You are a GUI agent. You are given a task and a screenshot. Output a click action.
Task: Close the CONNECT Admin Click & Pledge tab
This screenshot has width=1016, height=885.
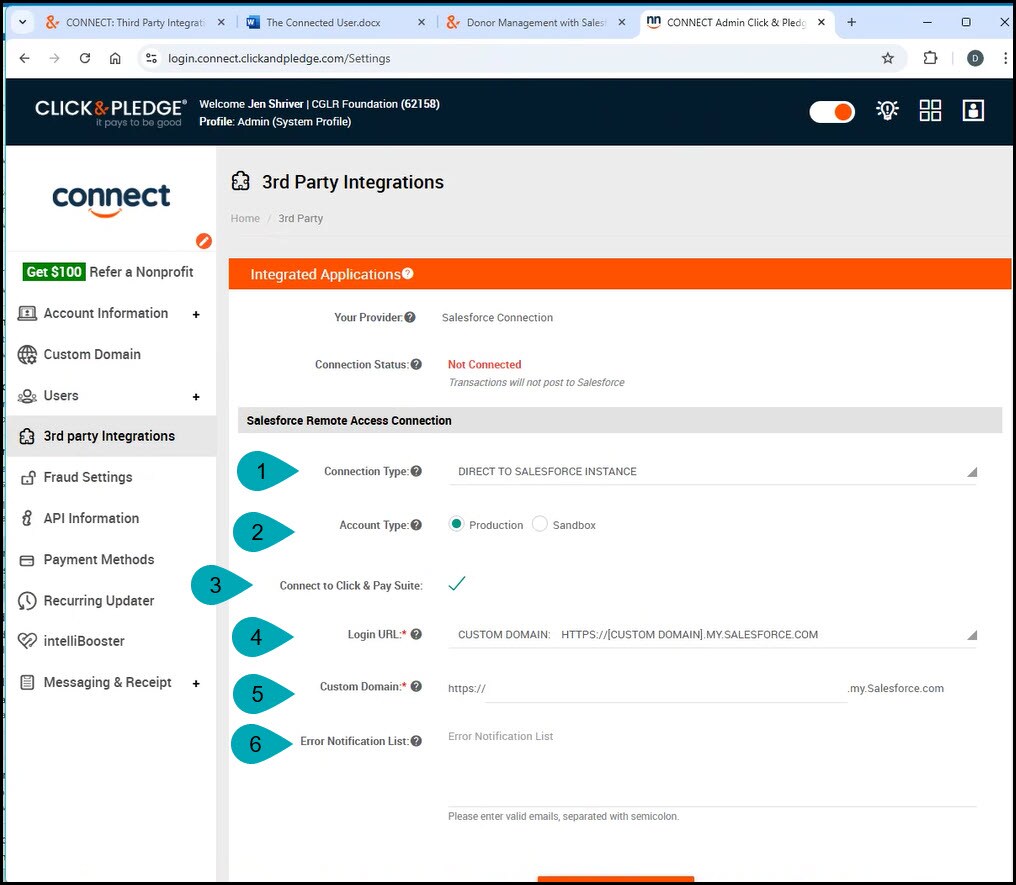(821, 22)
